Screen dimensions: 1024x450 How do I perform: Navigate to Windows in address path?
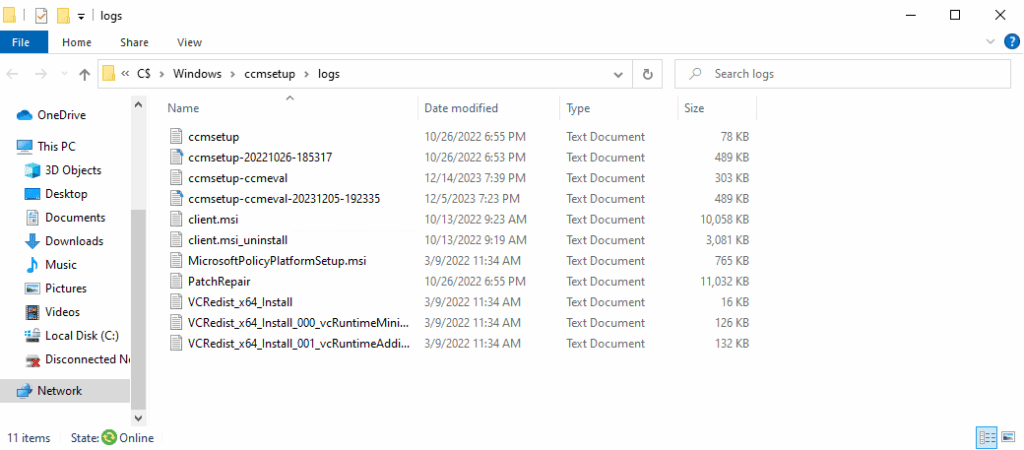click(x=197, y=74)
